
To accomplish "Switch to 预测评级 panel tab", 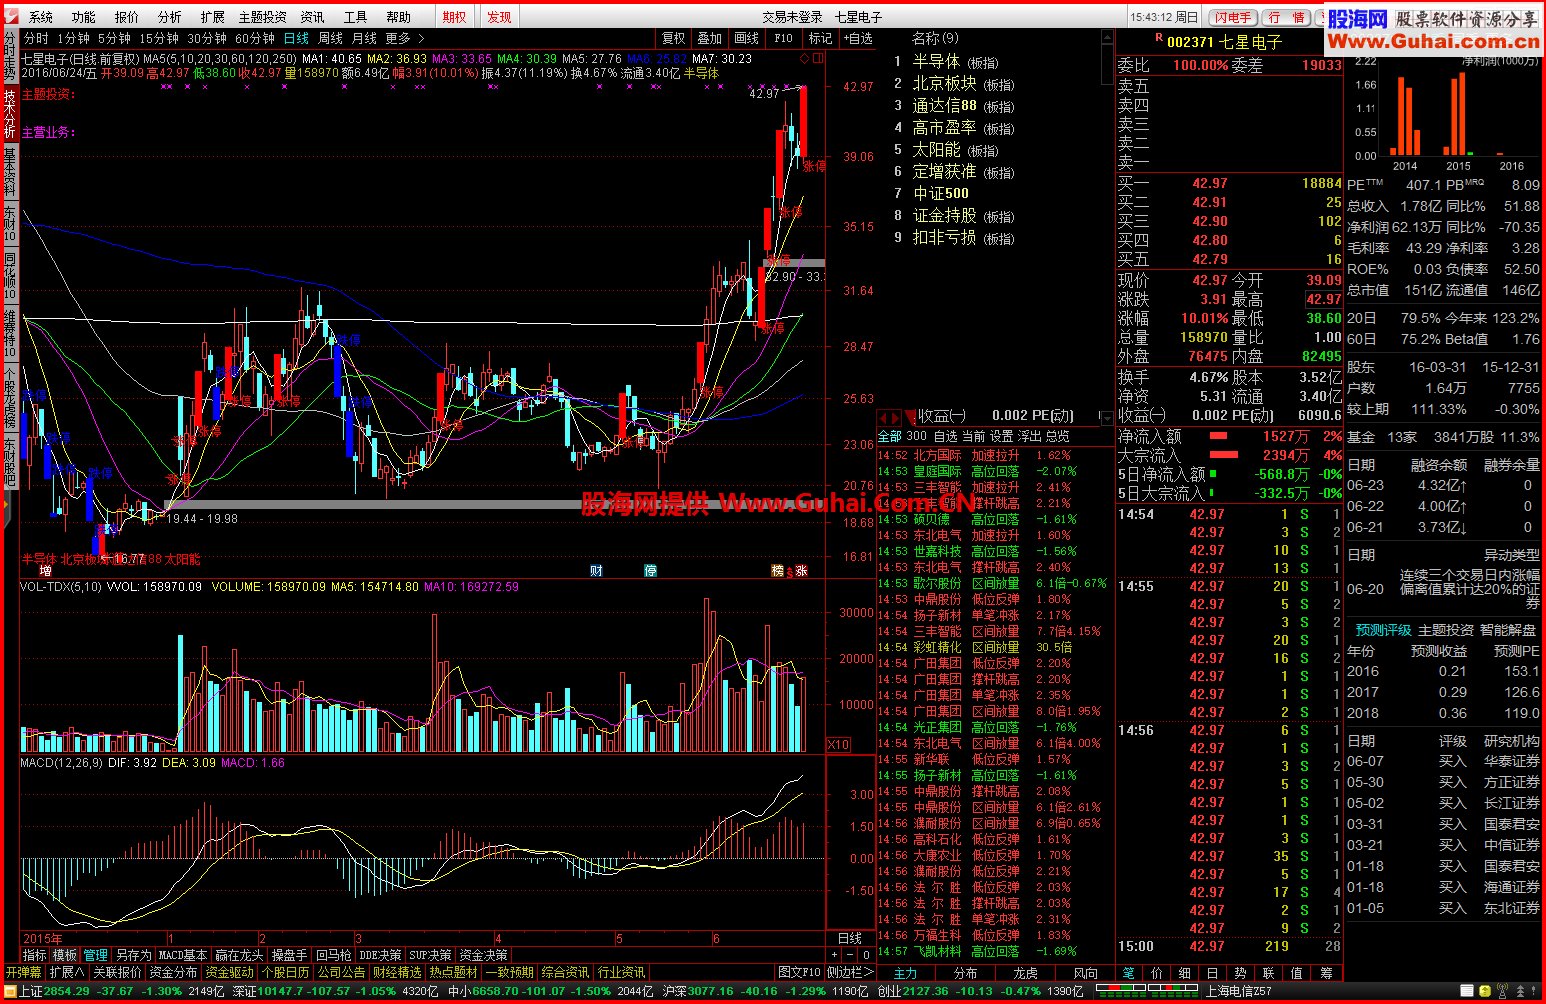I will pos(1383,630).
